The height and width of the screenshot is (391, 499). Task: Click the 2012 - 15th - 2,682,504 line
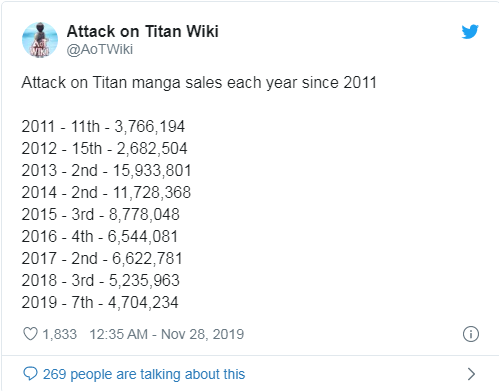pyautogui.click(x=104, y=148)
